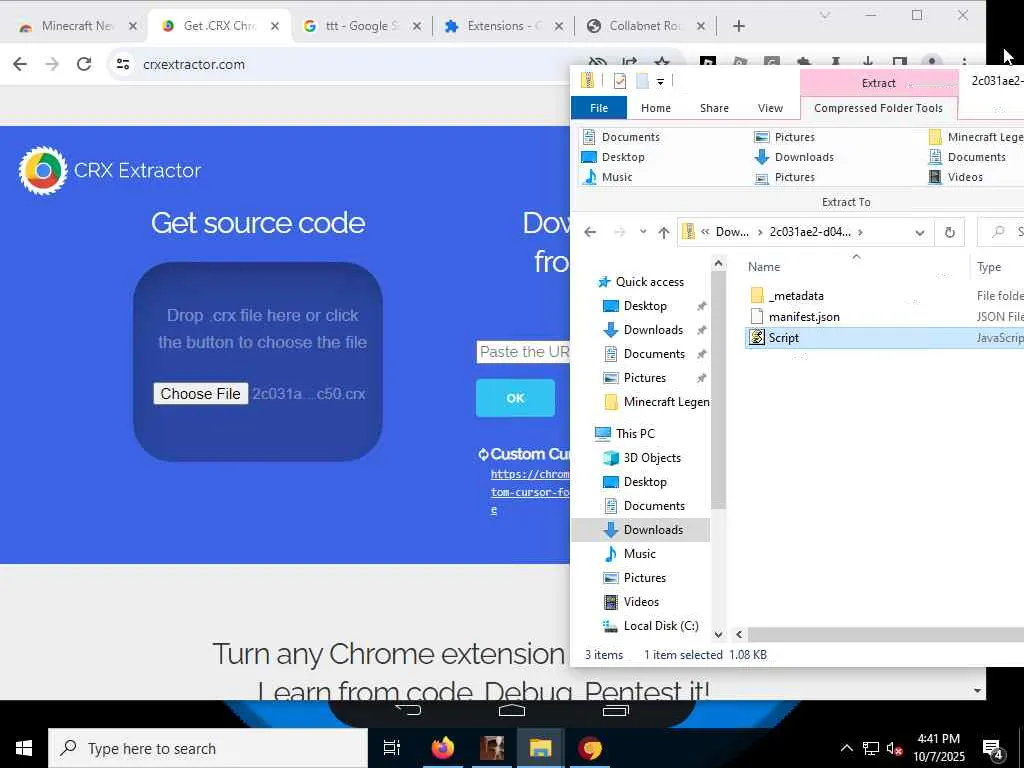1024x768 pixels.
Task: Click the blue OK button
Action: coord(515,398)
